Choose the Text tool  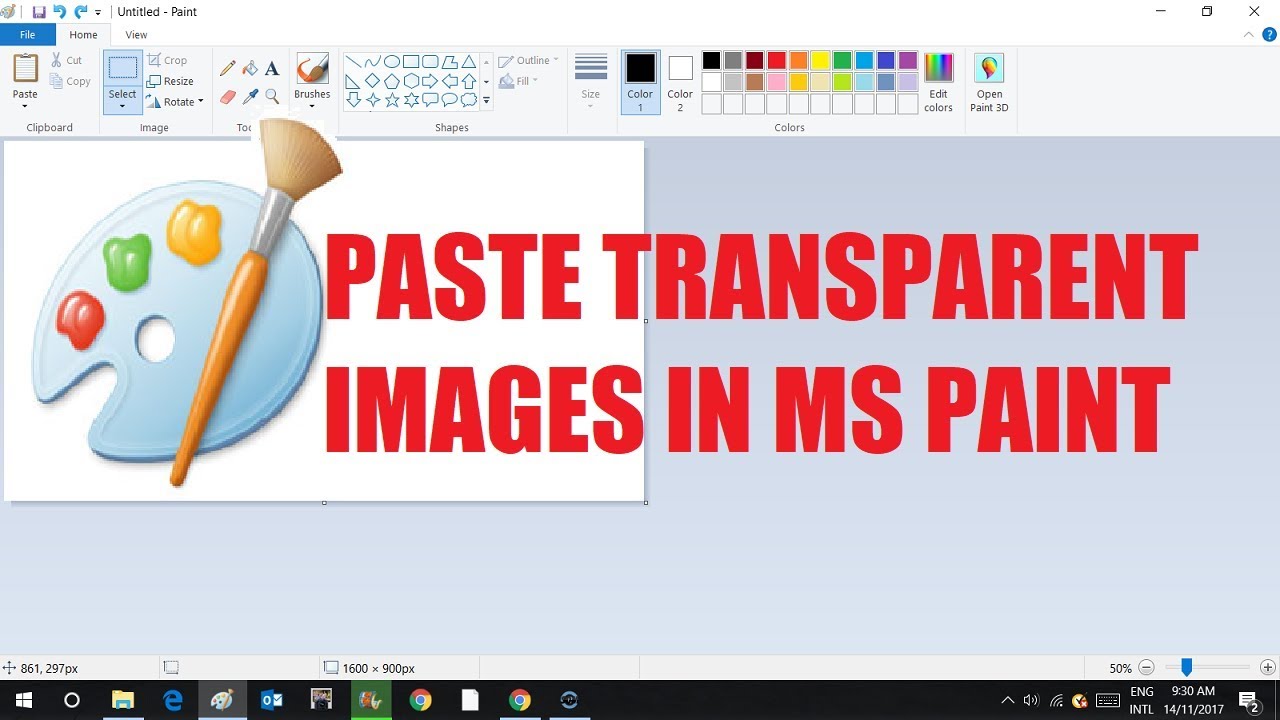click(272, 68)
